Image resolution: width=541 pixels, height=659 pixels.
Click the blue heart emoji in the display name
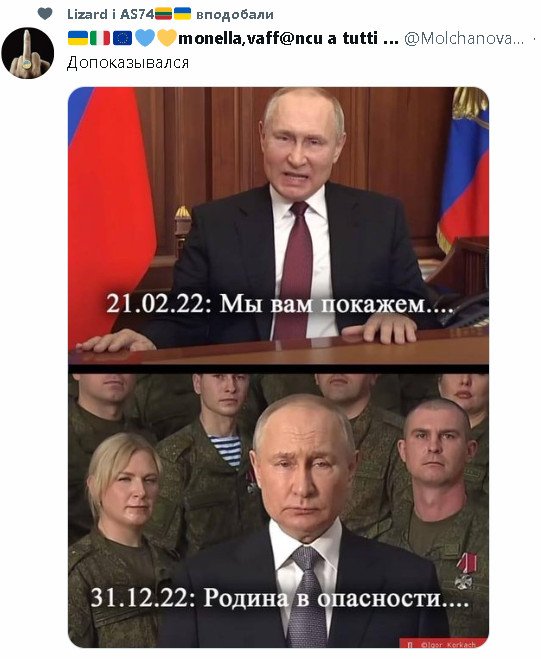coord(145,38)
